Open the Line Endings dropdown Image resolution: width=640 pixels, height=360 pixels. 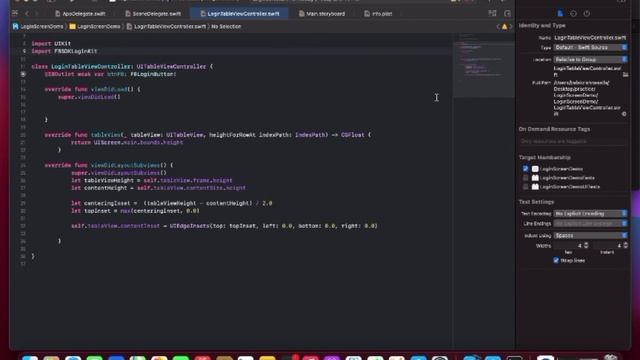(591, 223)
